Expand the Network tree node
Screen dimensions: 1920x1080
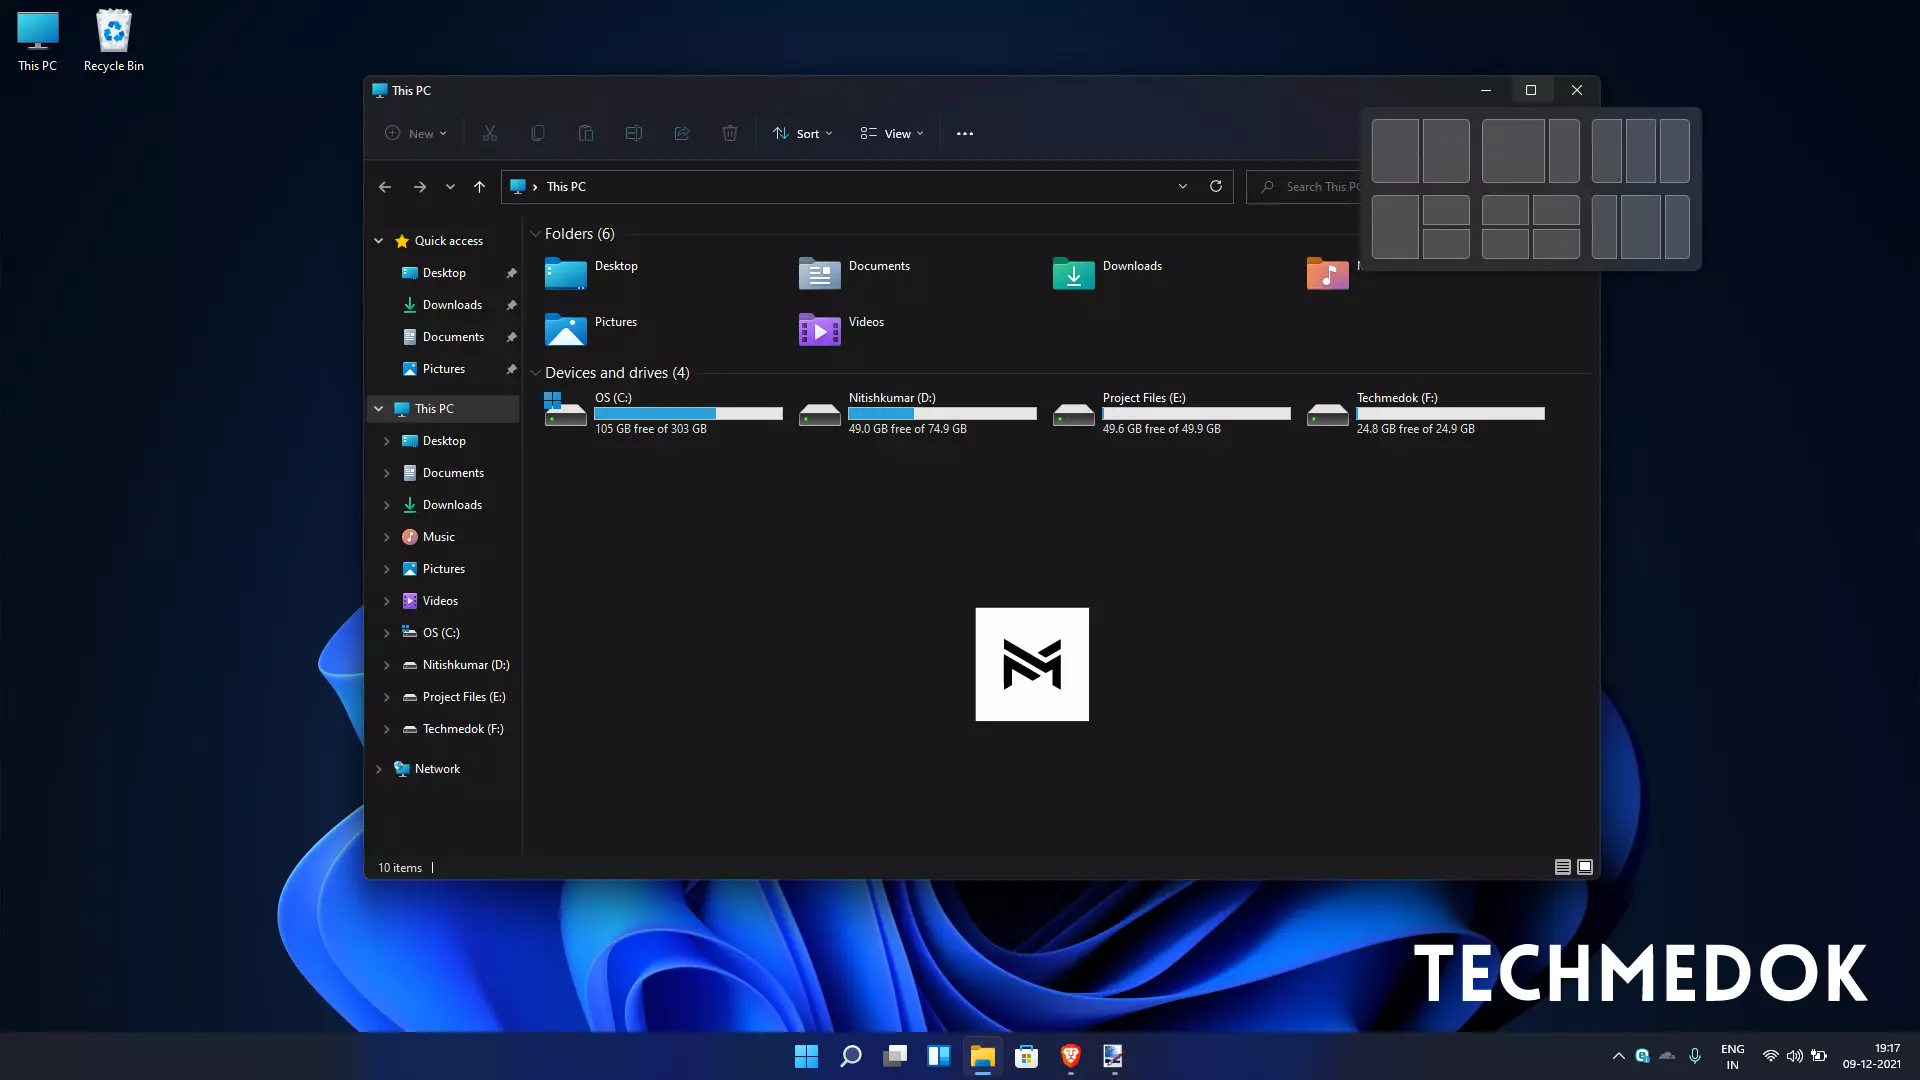click(379, 769)
